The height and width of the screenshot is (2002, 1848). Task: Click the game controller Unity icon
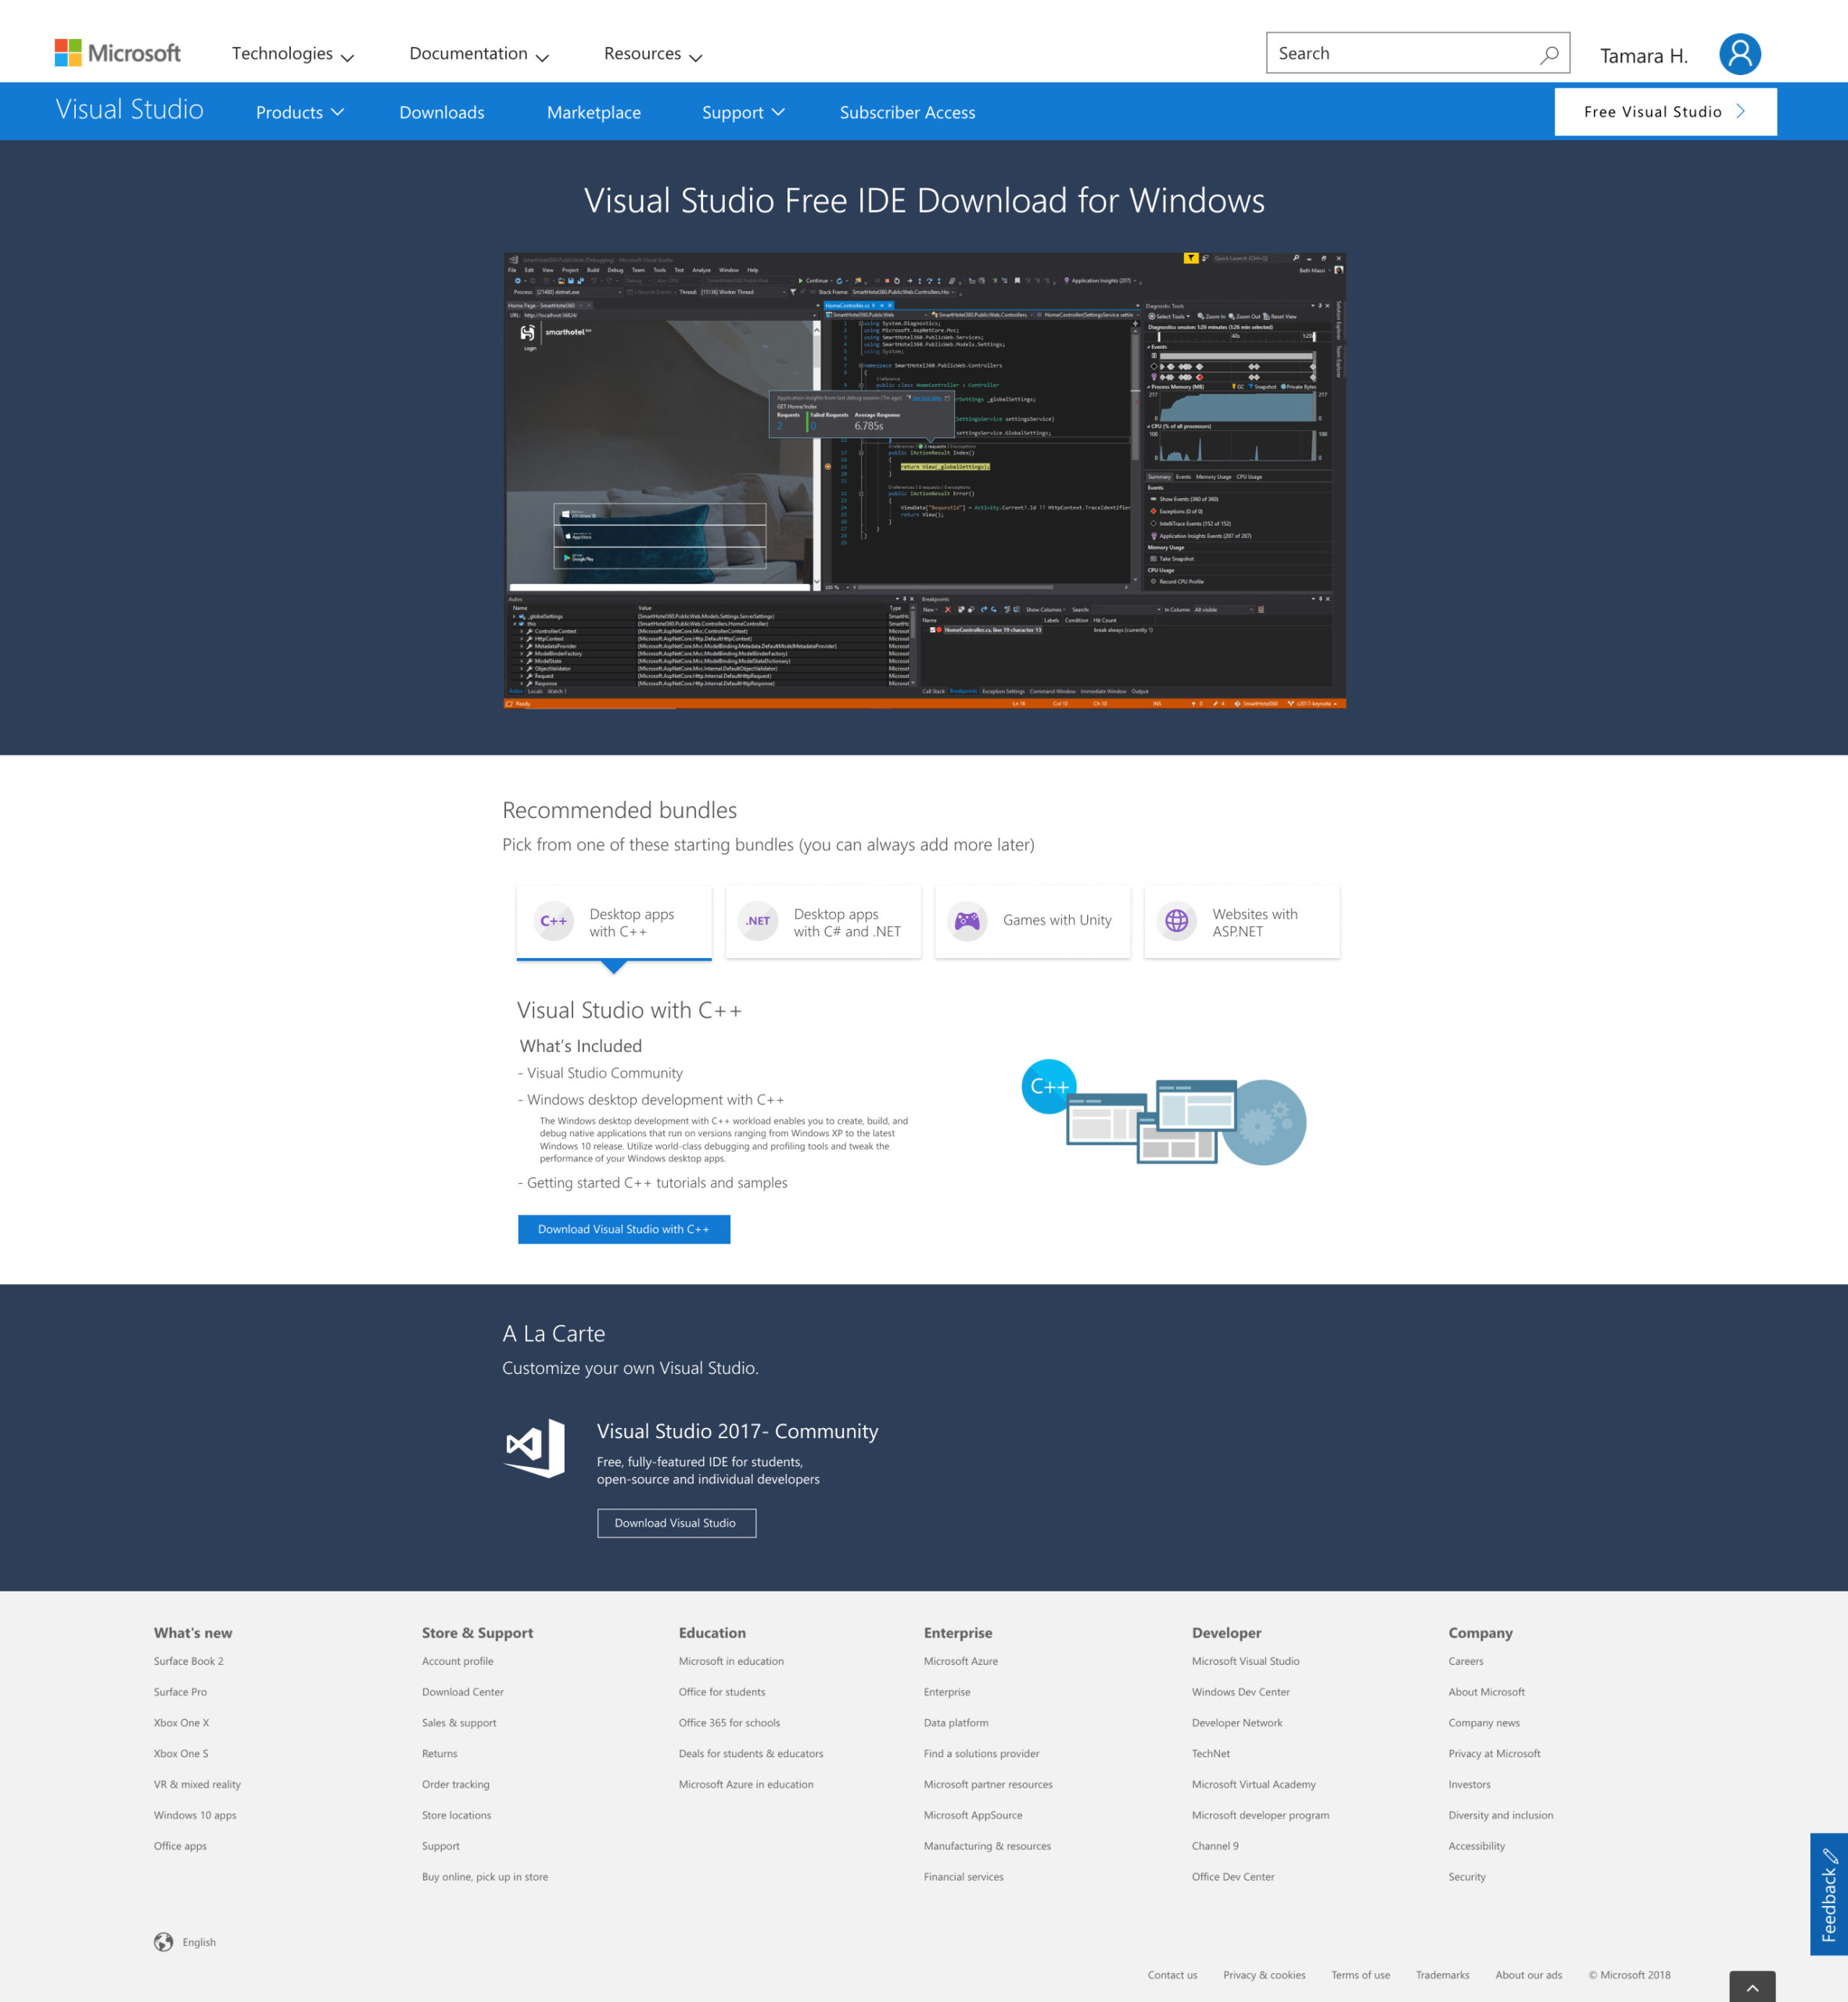(x=967, y=921)
